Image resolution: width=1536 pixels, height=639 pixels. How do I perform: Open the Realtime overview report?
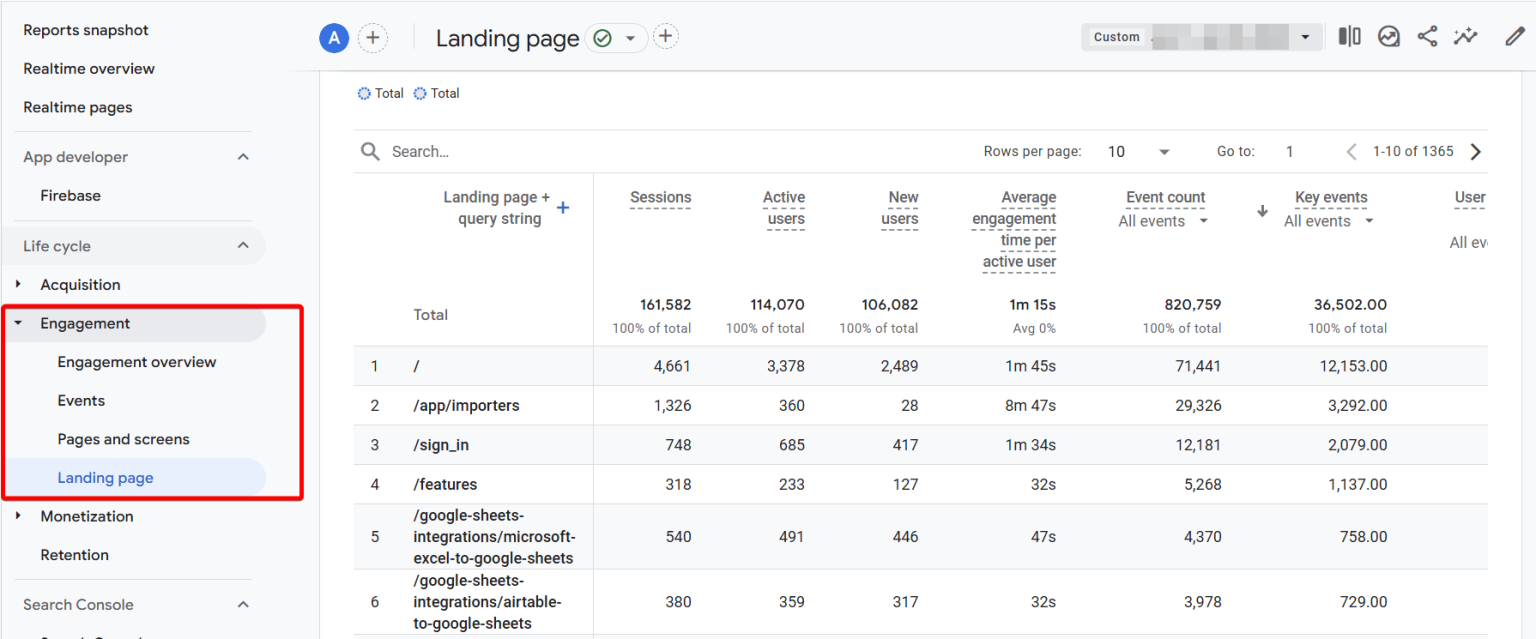[x=89, y=69]
